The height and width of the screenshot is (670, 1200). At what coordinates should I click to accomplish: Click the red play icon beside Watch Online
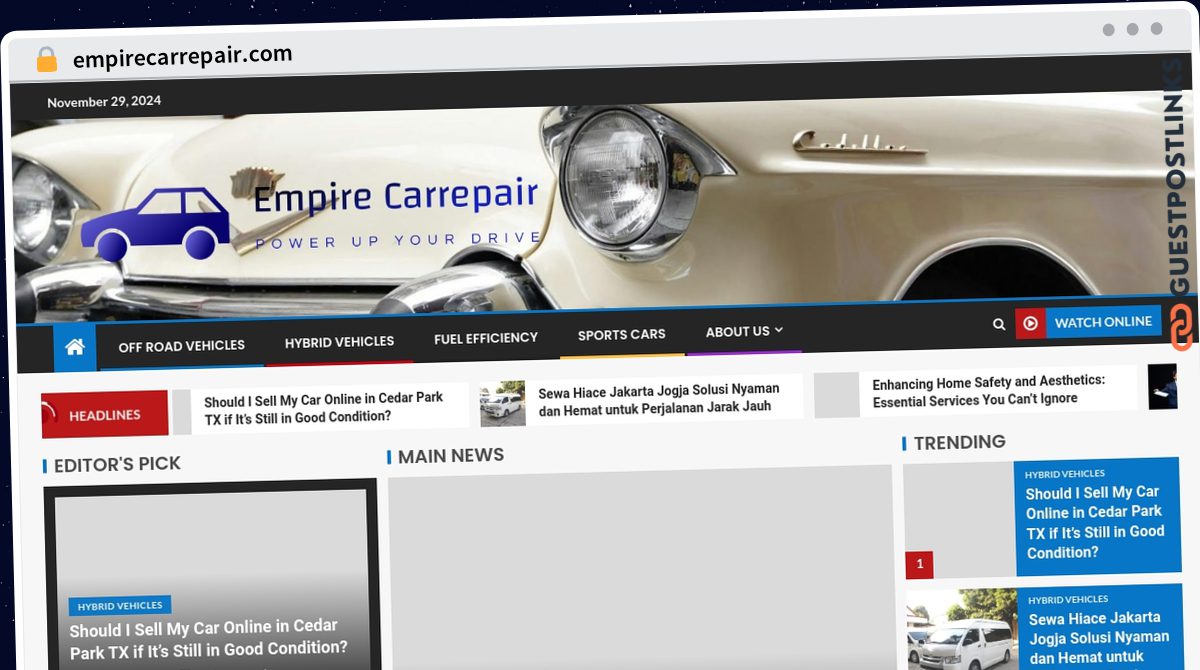point(1030,323)
